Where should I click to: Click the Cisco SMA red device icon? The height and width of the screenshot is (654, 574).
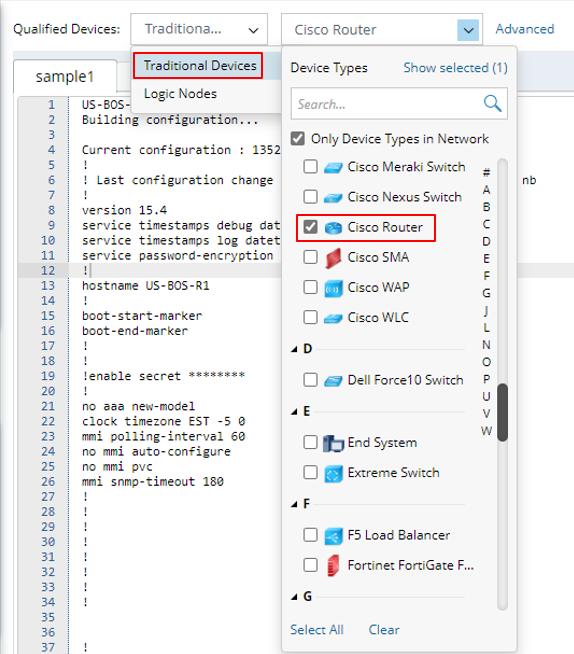tap(333, 258)
